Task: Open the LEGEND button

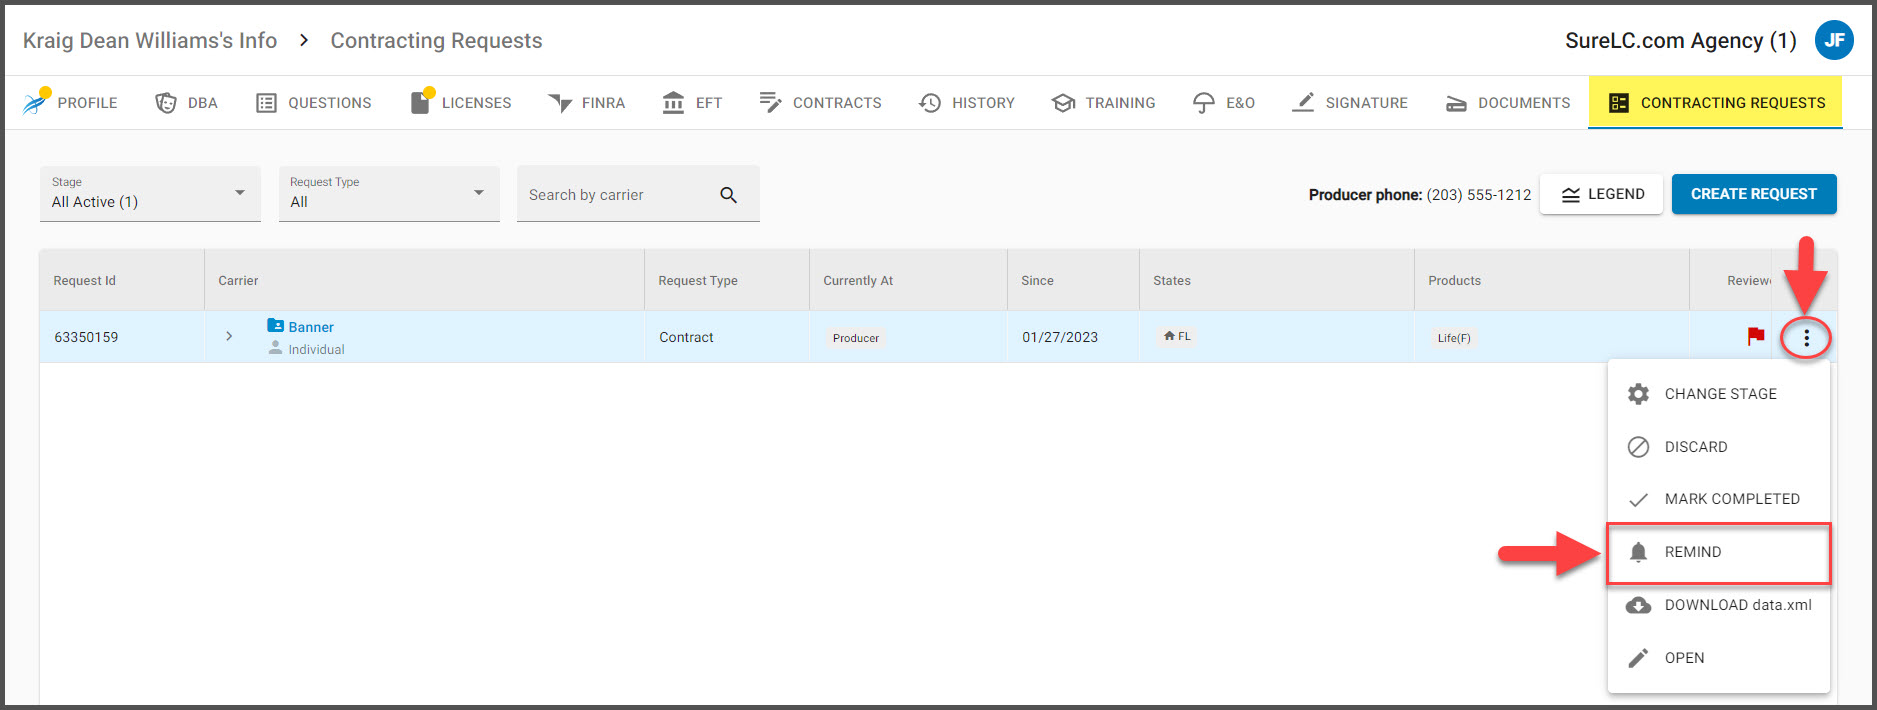Action: coord(1602,194)
